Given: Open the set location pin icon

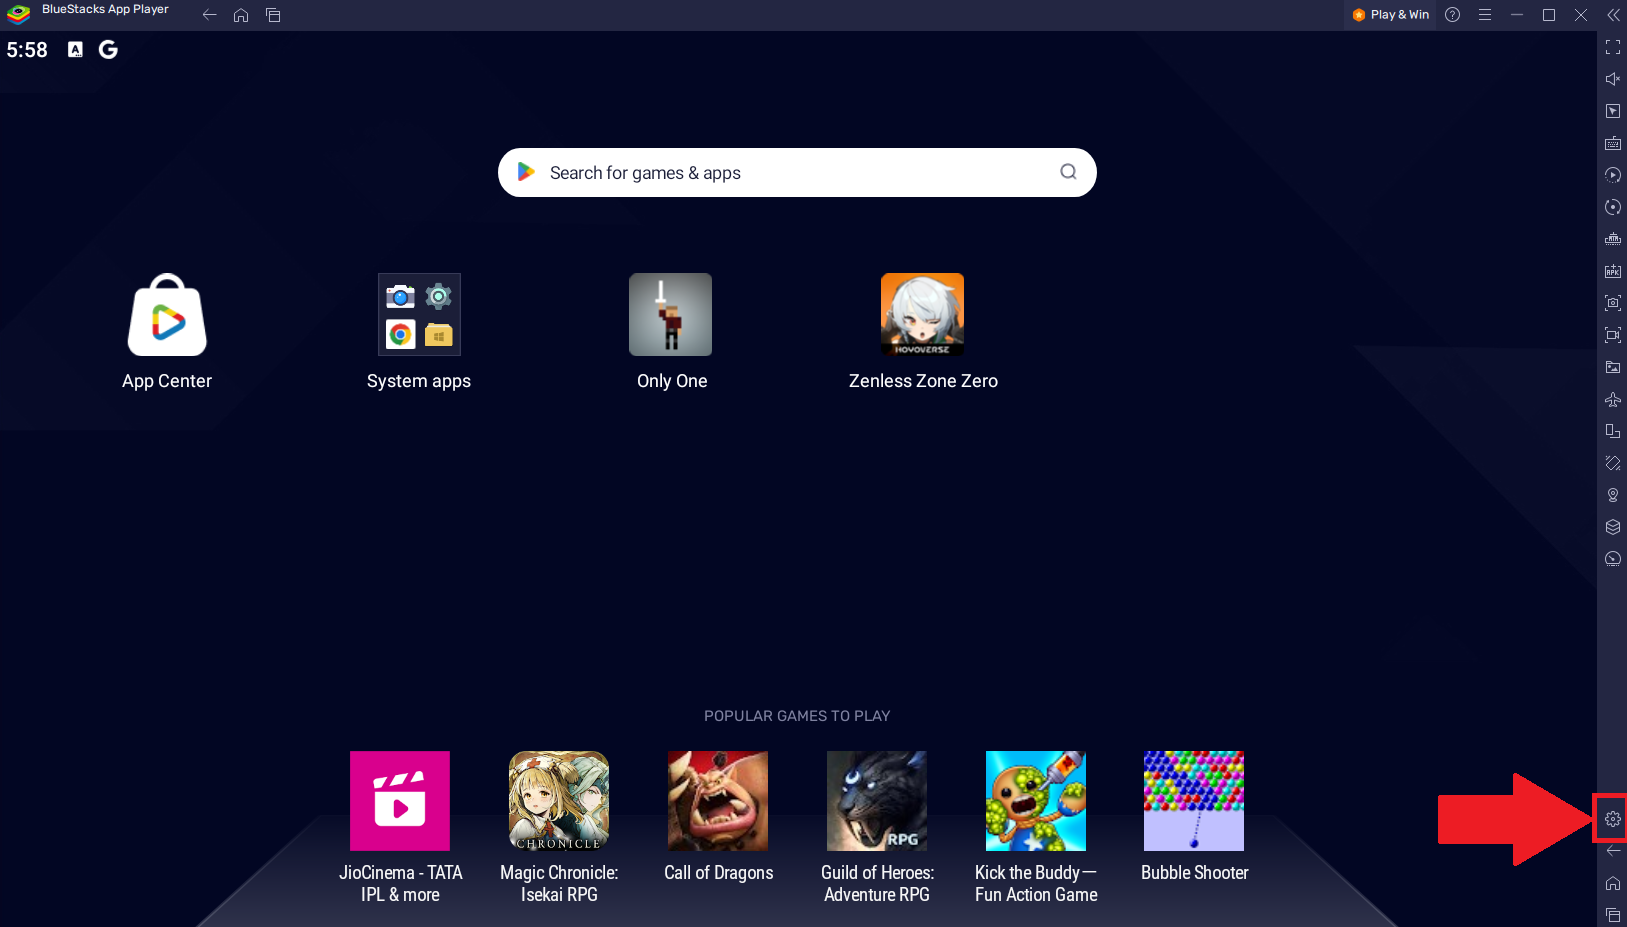Looking at the screenshot, I should [1612, 495].
